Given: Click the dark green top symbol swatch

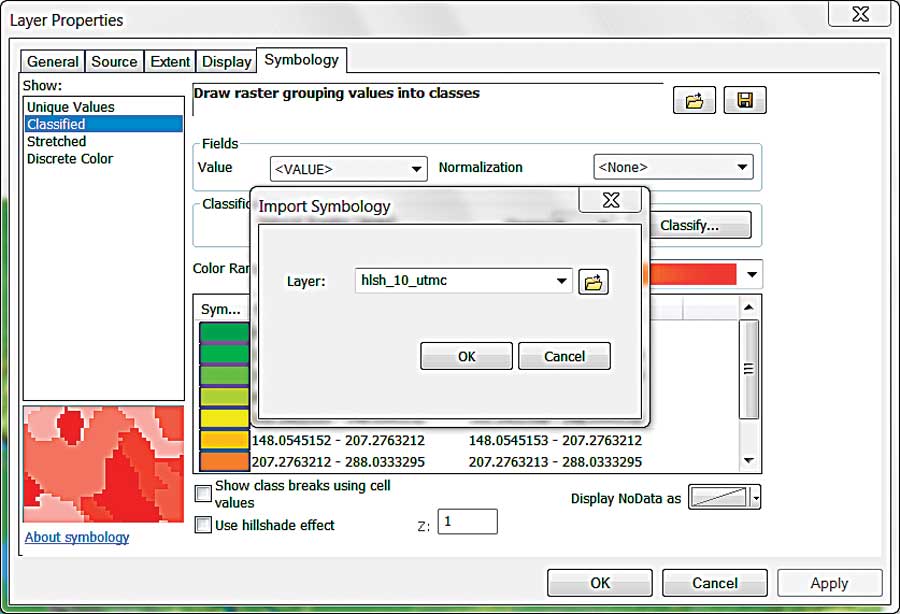Looking at the screenshot, I should (224, 332).
